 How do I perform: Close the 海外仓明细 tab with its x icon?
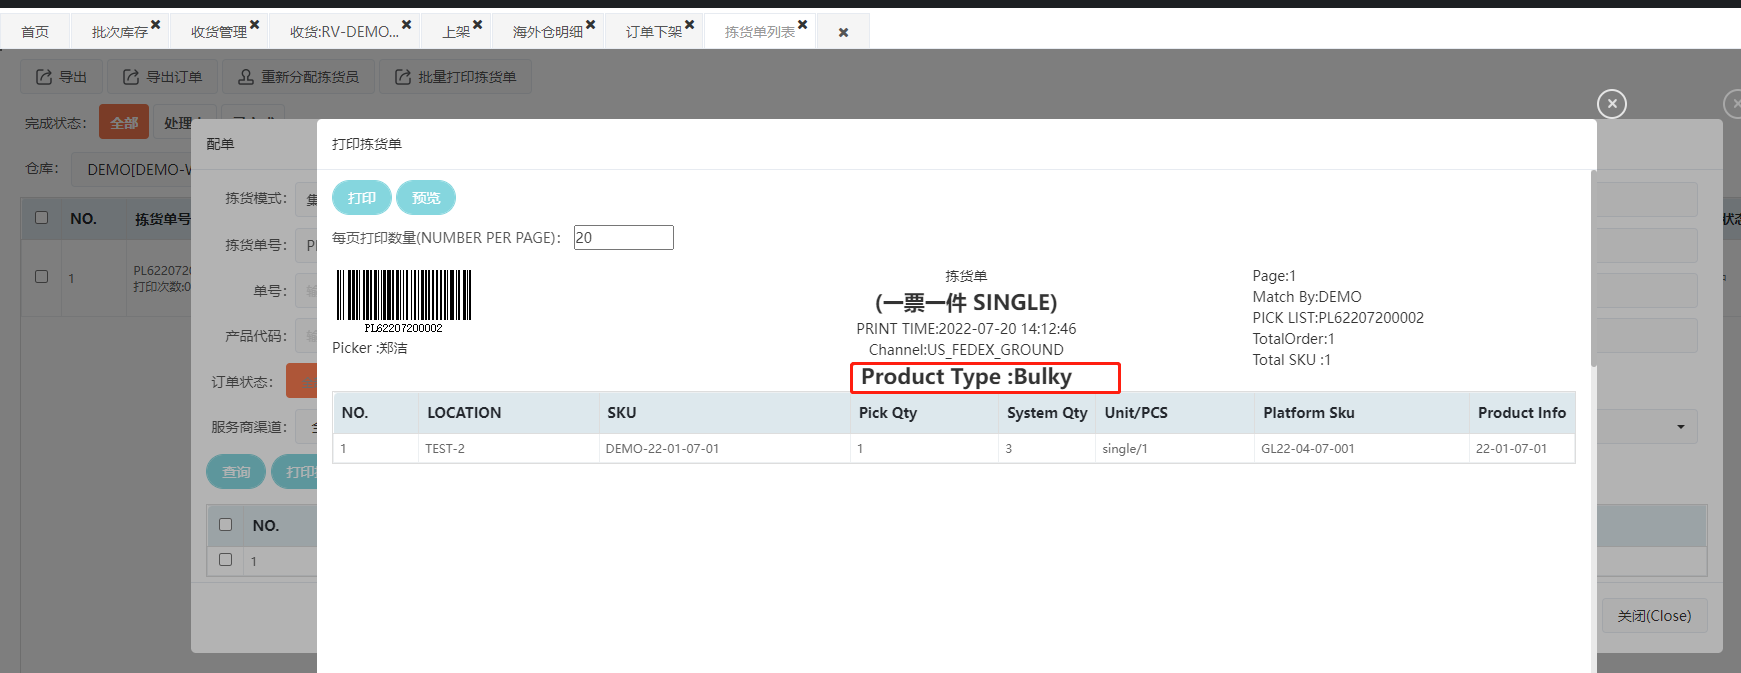point(591,25)
